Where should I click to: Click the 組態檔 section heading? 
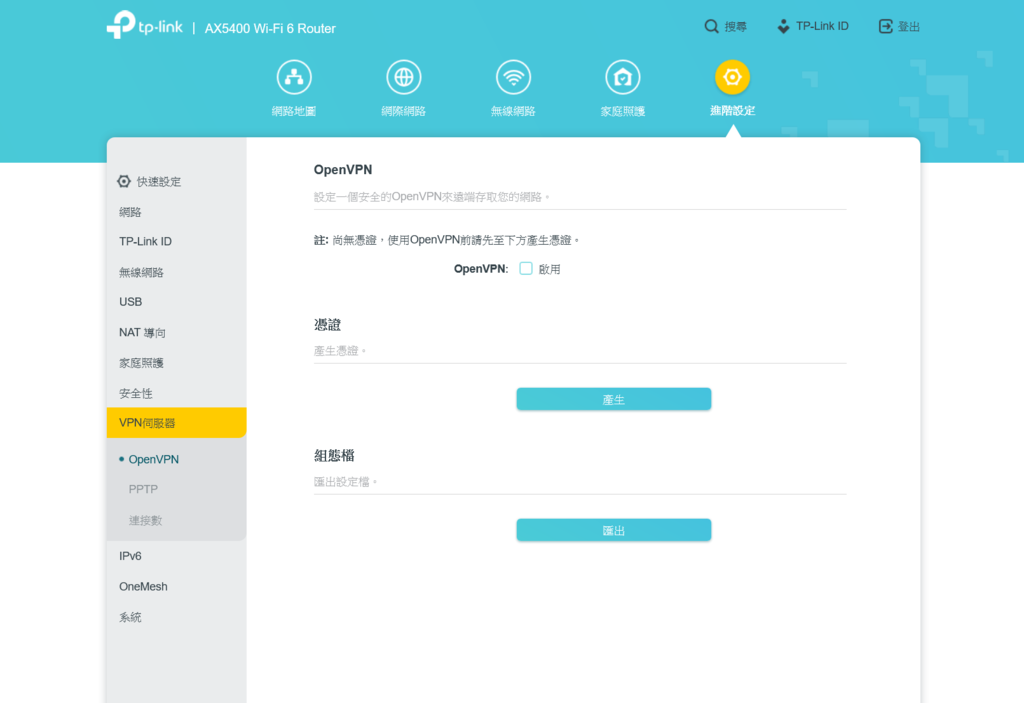[x=334, y=455]
